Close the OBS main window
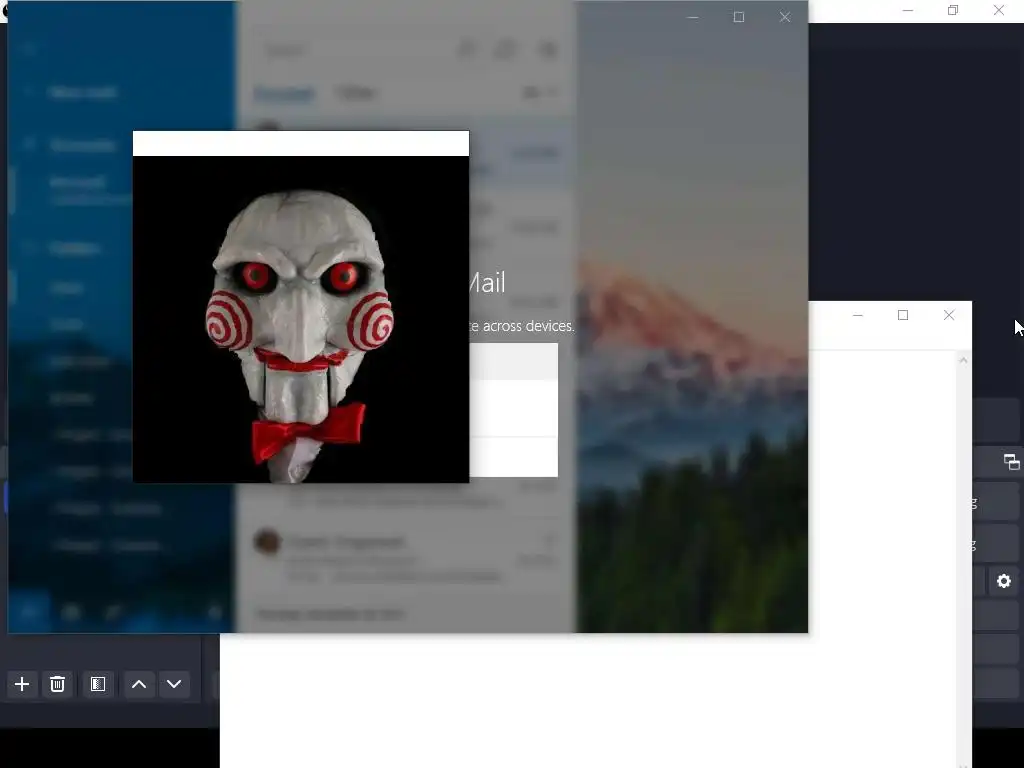This screenshot has width=1024, height=768. [999, 10]
